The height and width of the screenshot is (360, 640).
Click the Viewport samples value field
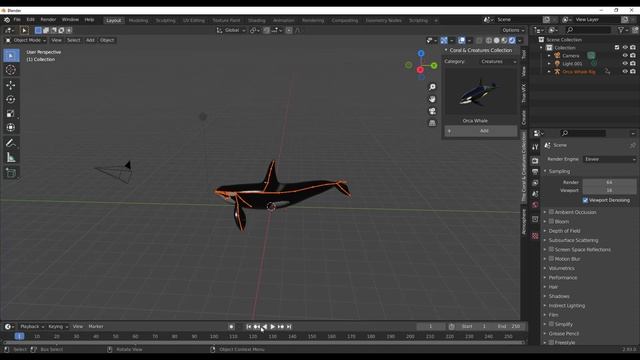[609, 190]
